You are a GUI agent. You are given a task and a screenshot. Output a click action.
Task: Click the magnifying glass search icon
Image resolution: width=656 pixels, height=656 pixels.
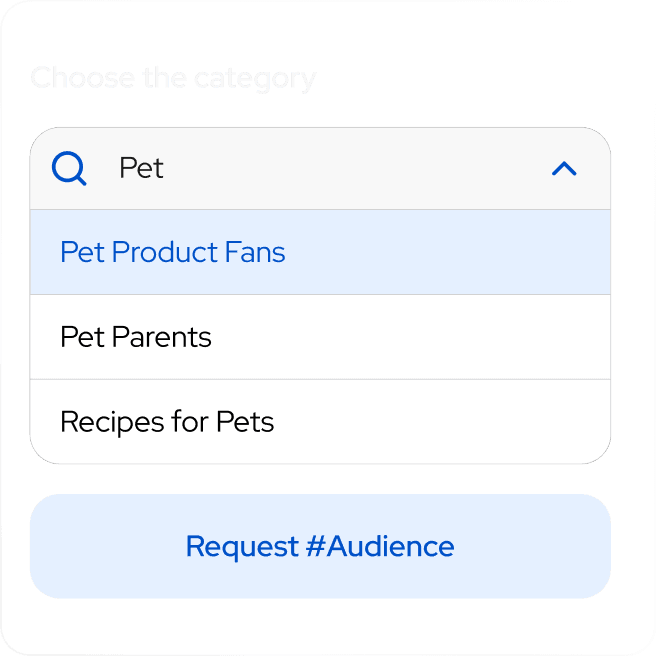point(69,169)
